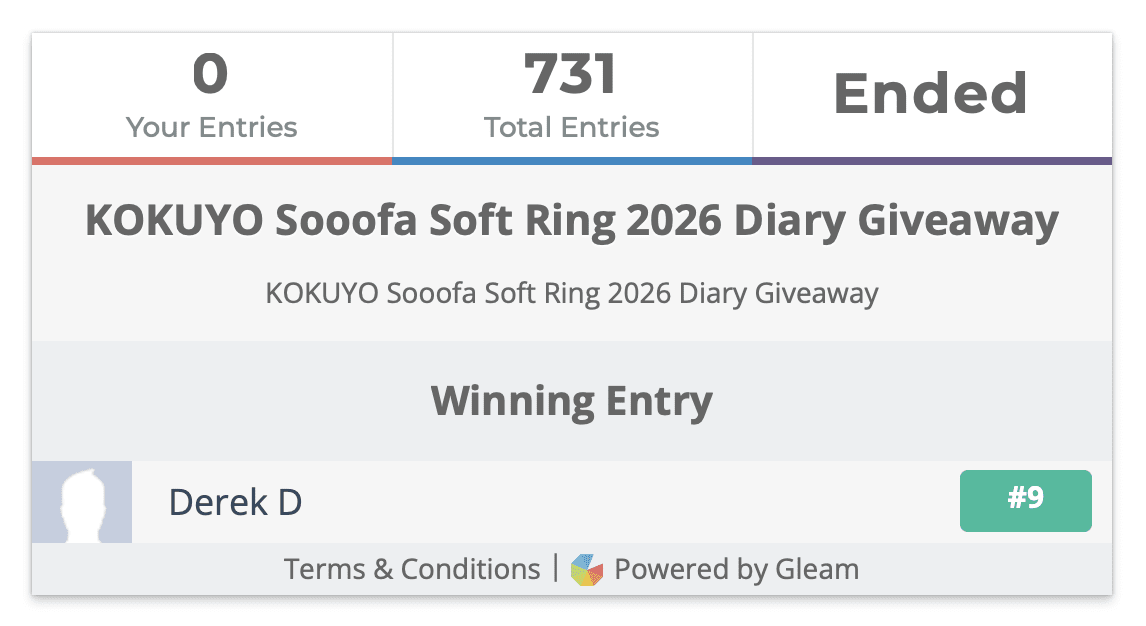Screen dimensions: 1146x626
Task: Click the Gleam logo icon
Action: point(587,570)
